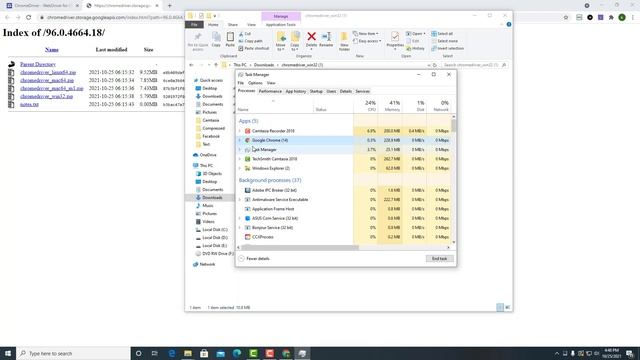Sort processes by the CPU column header

pos(366,106)
